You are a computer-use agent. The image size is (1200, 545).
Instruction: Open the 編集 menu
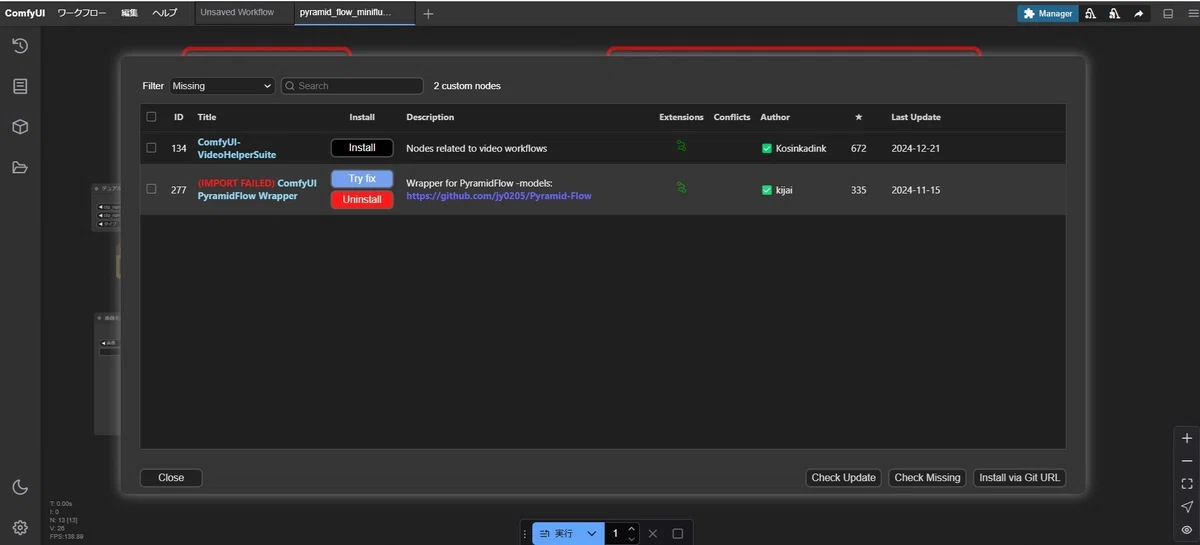(x=129, y=13)
